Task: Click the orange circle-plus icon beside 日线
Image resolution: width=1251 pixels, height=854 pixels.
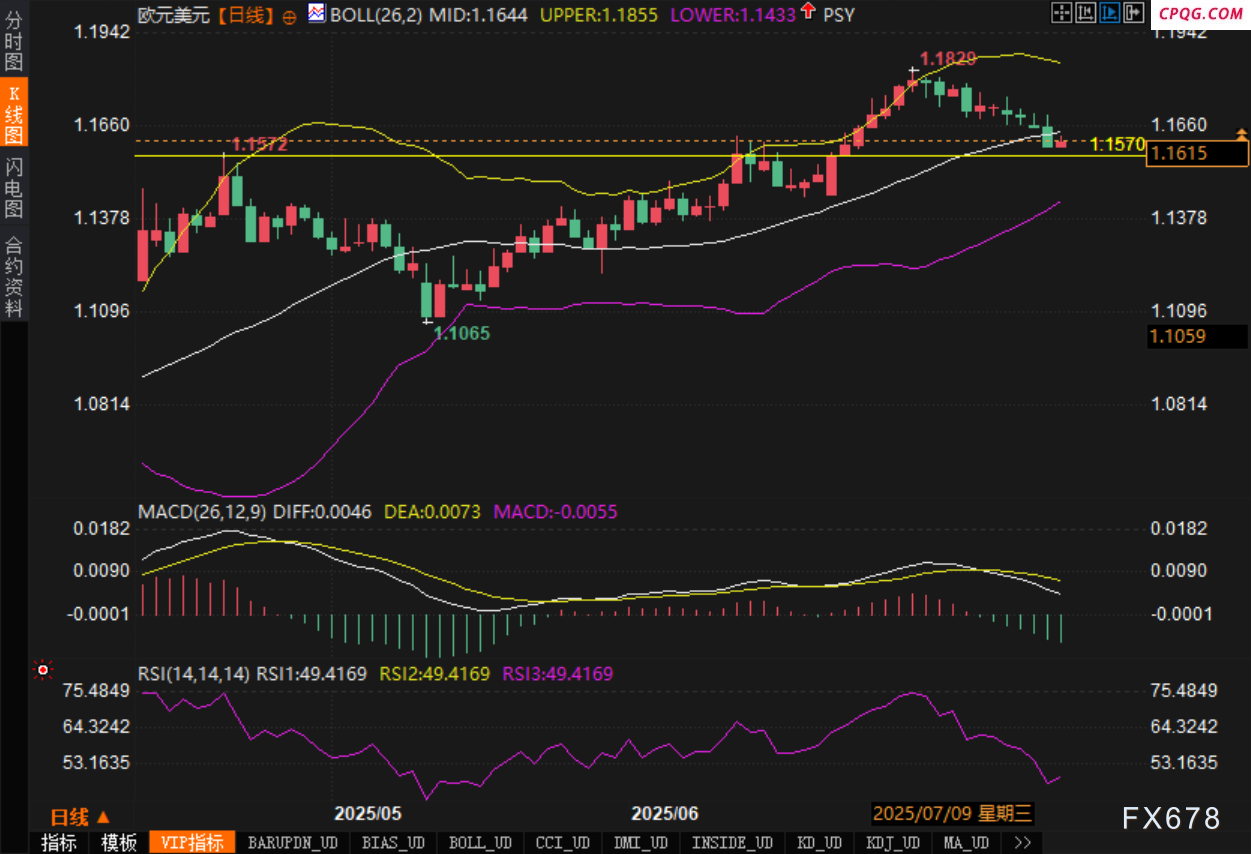Action: 290,16
